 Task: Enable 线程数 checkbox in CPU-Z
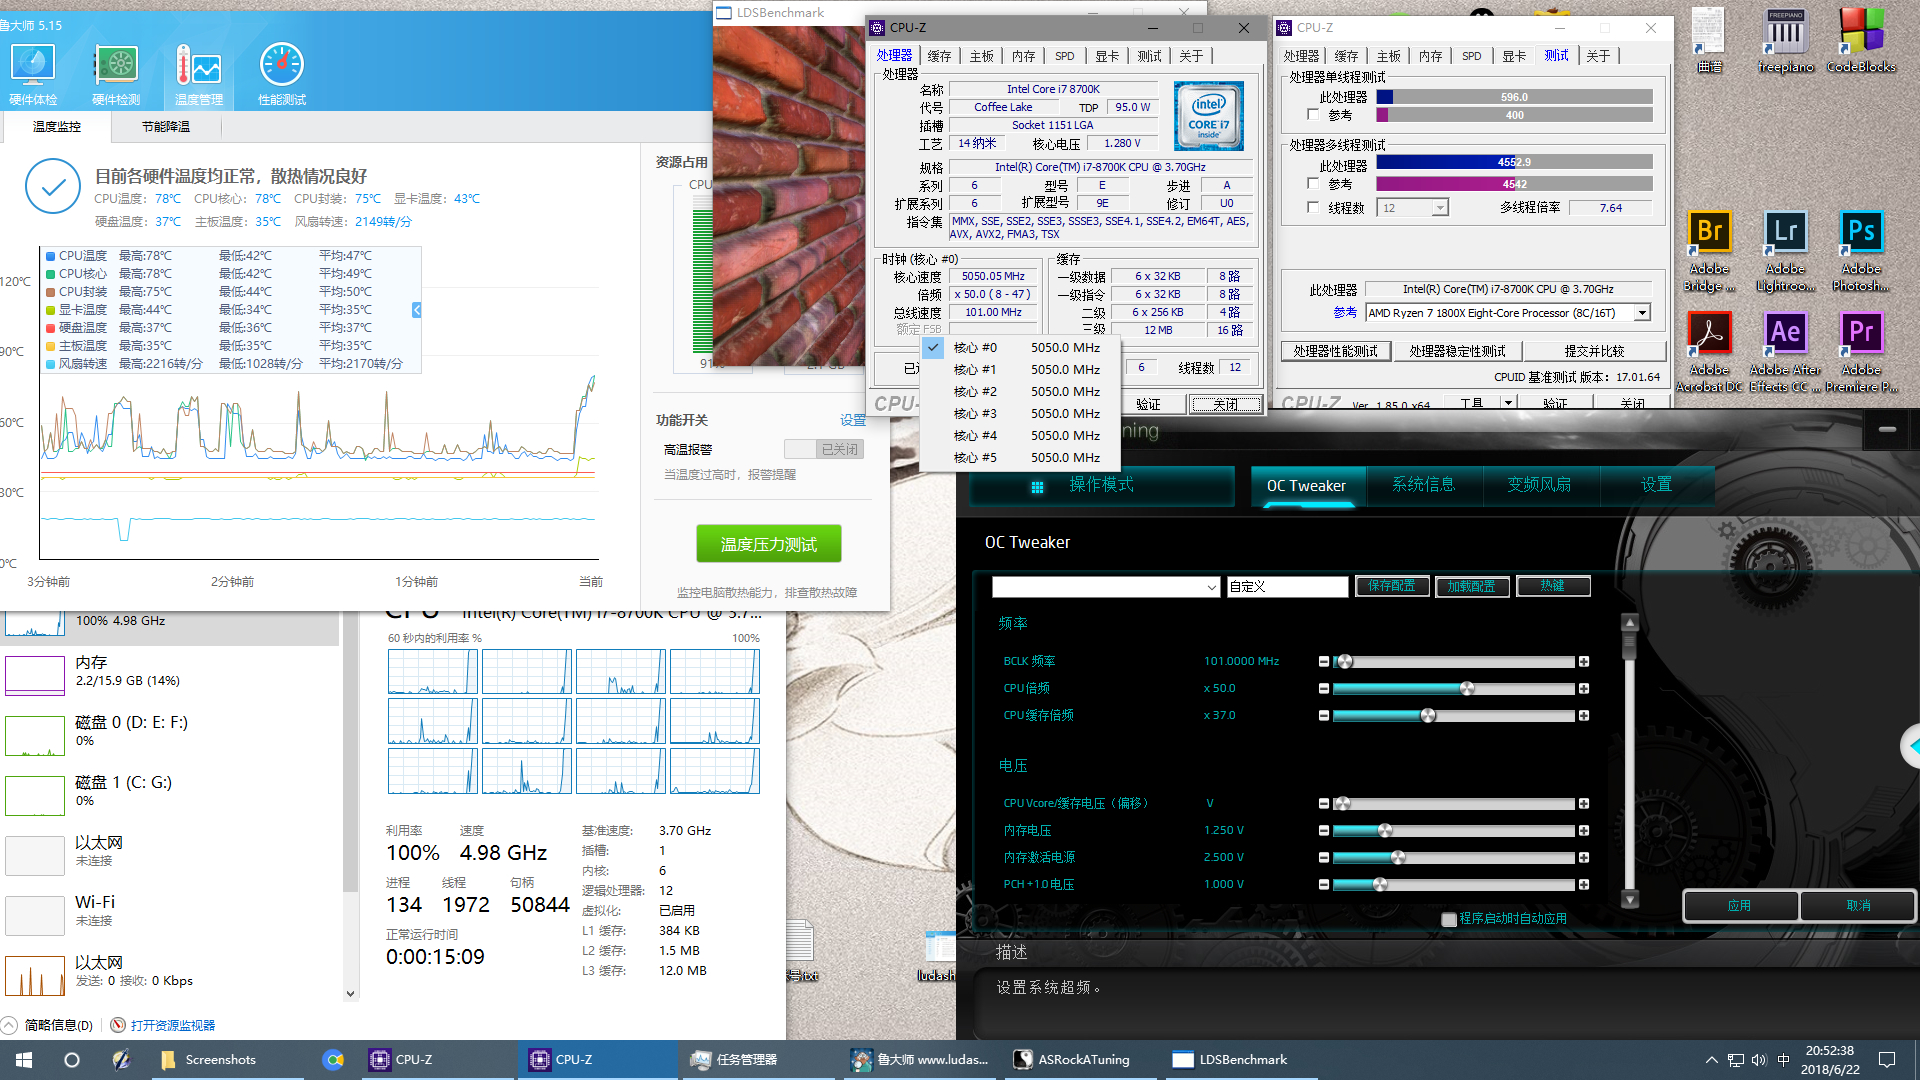[x=1314, y=208]
